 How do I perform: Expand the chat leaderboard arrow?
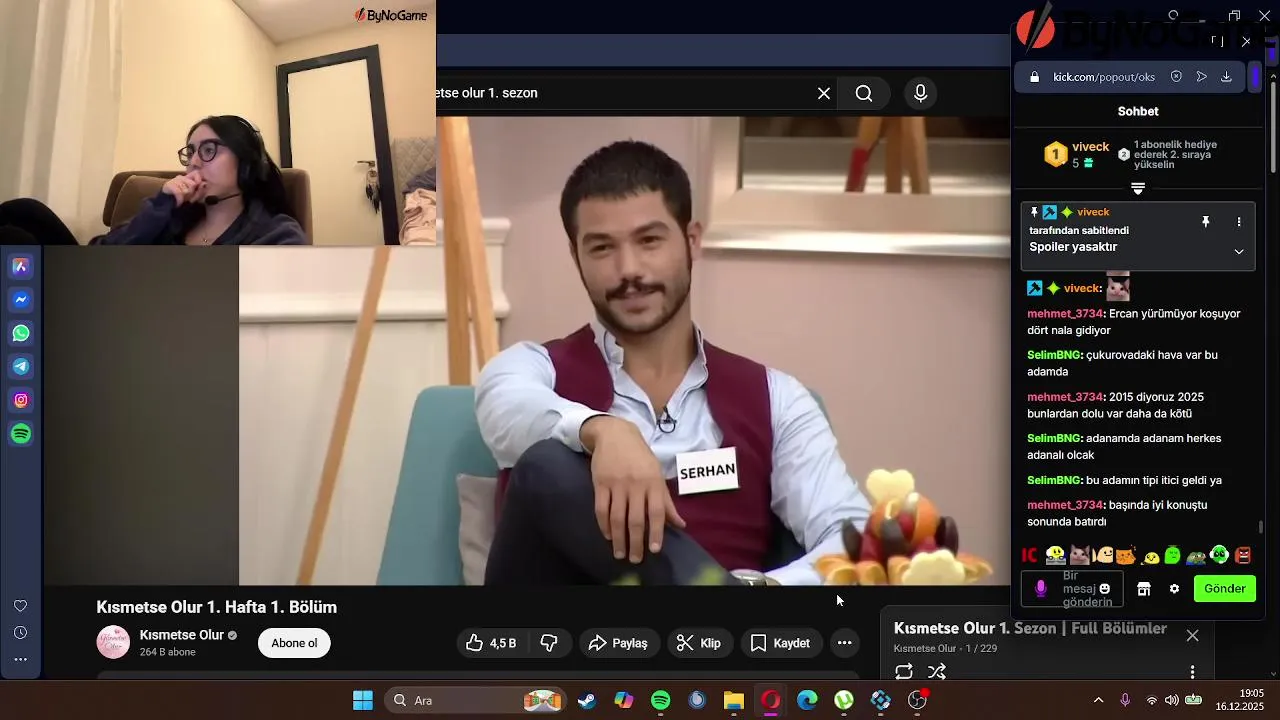(1138, 189)
